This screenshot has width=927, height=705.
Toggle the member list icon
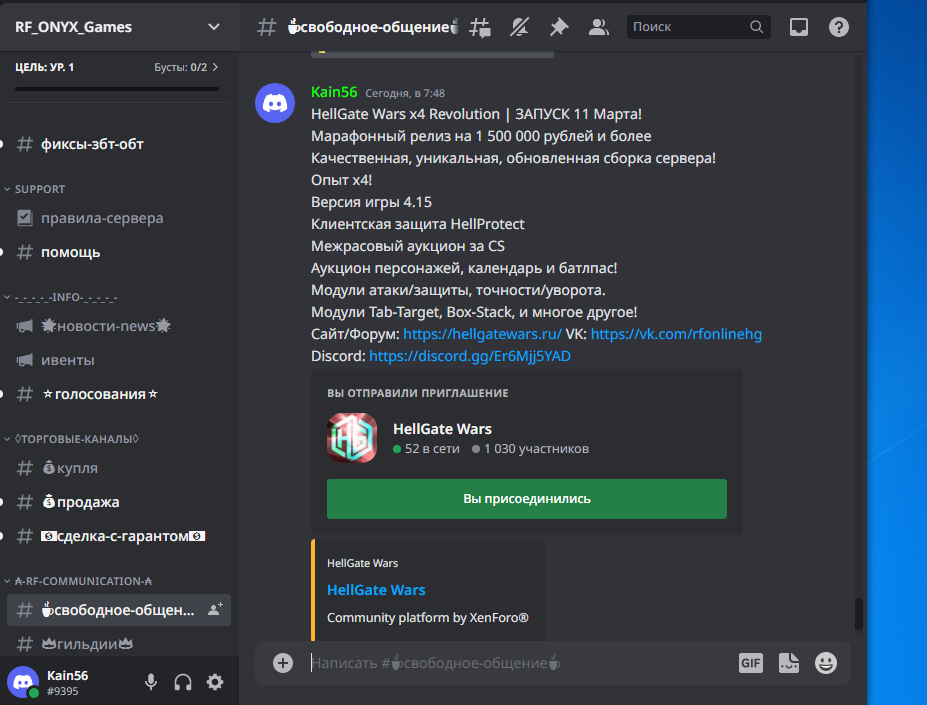(598, 27)
